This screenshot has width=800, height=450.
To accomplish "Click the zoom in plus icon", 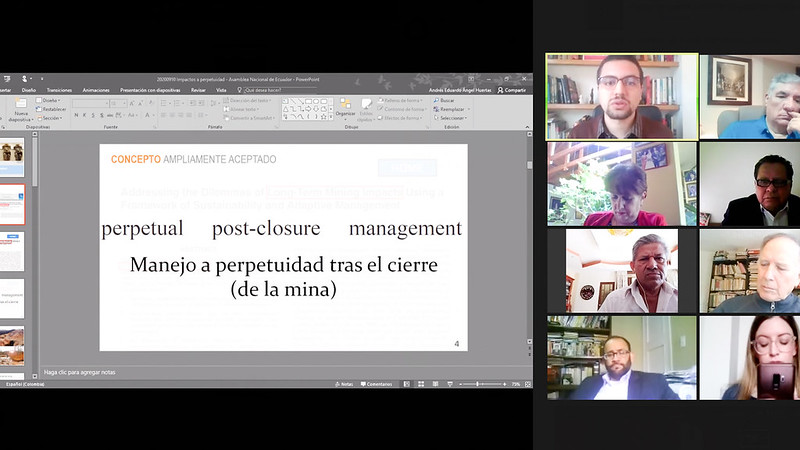I will [505, 384].
